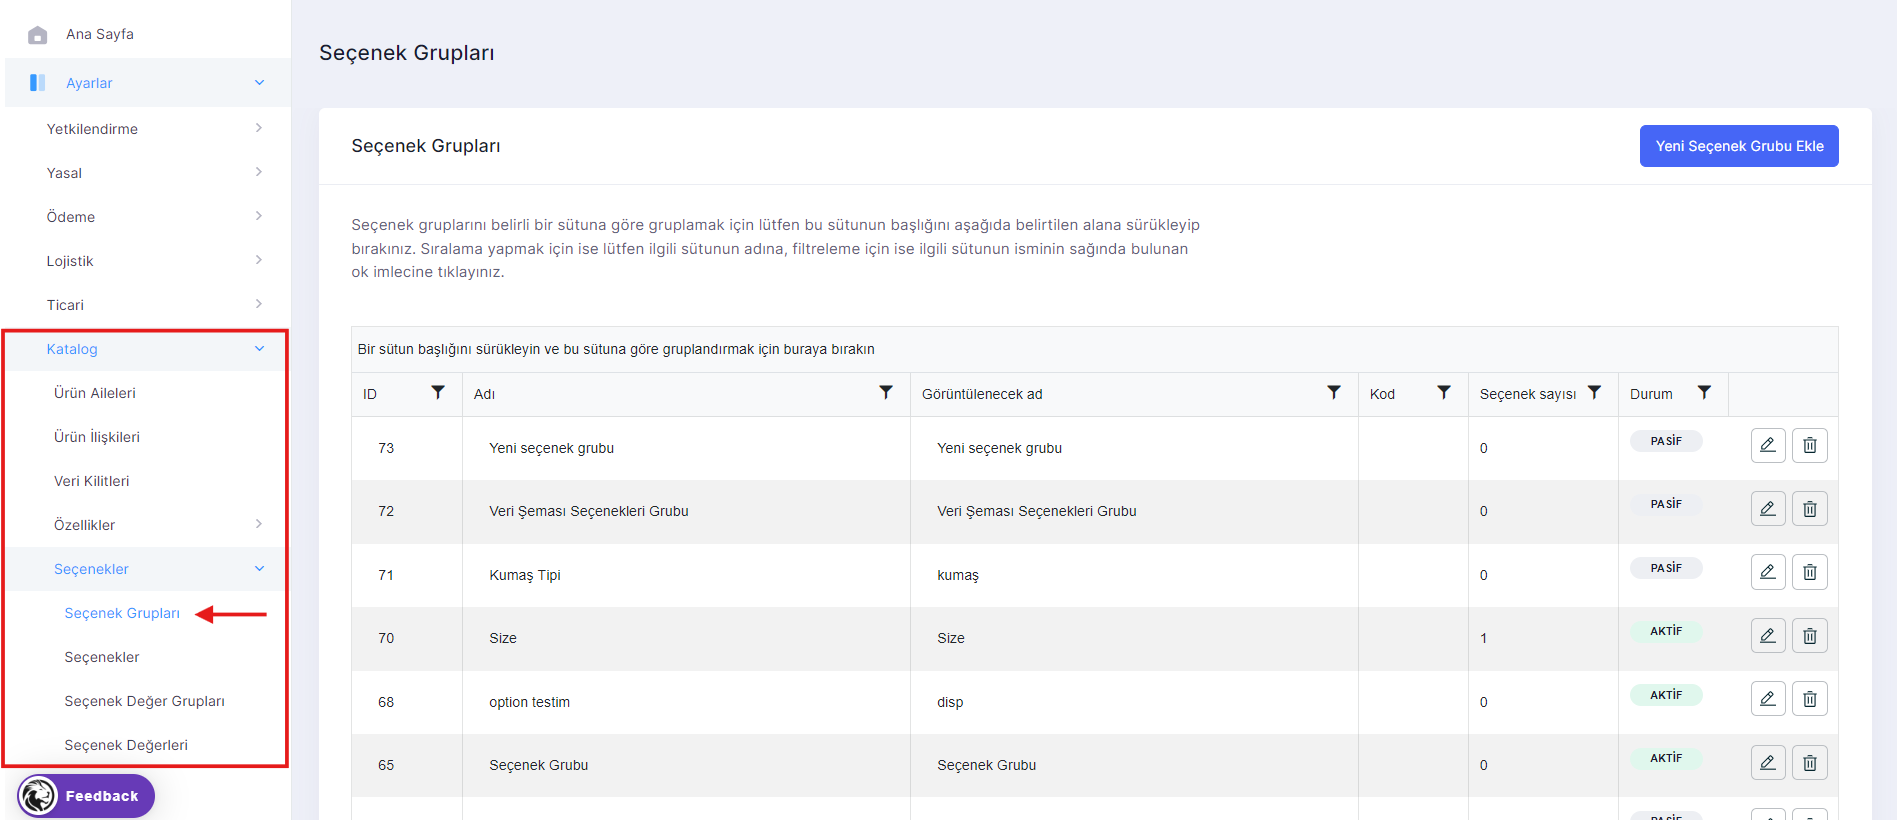
Task: Sort by the ID column header
Action: [x=370, y=394]
